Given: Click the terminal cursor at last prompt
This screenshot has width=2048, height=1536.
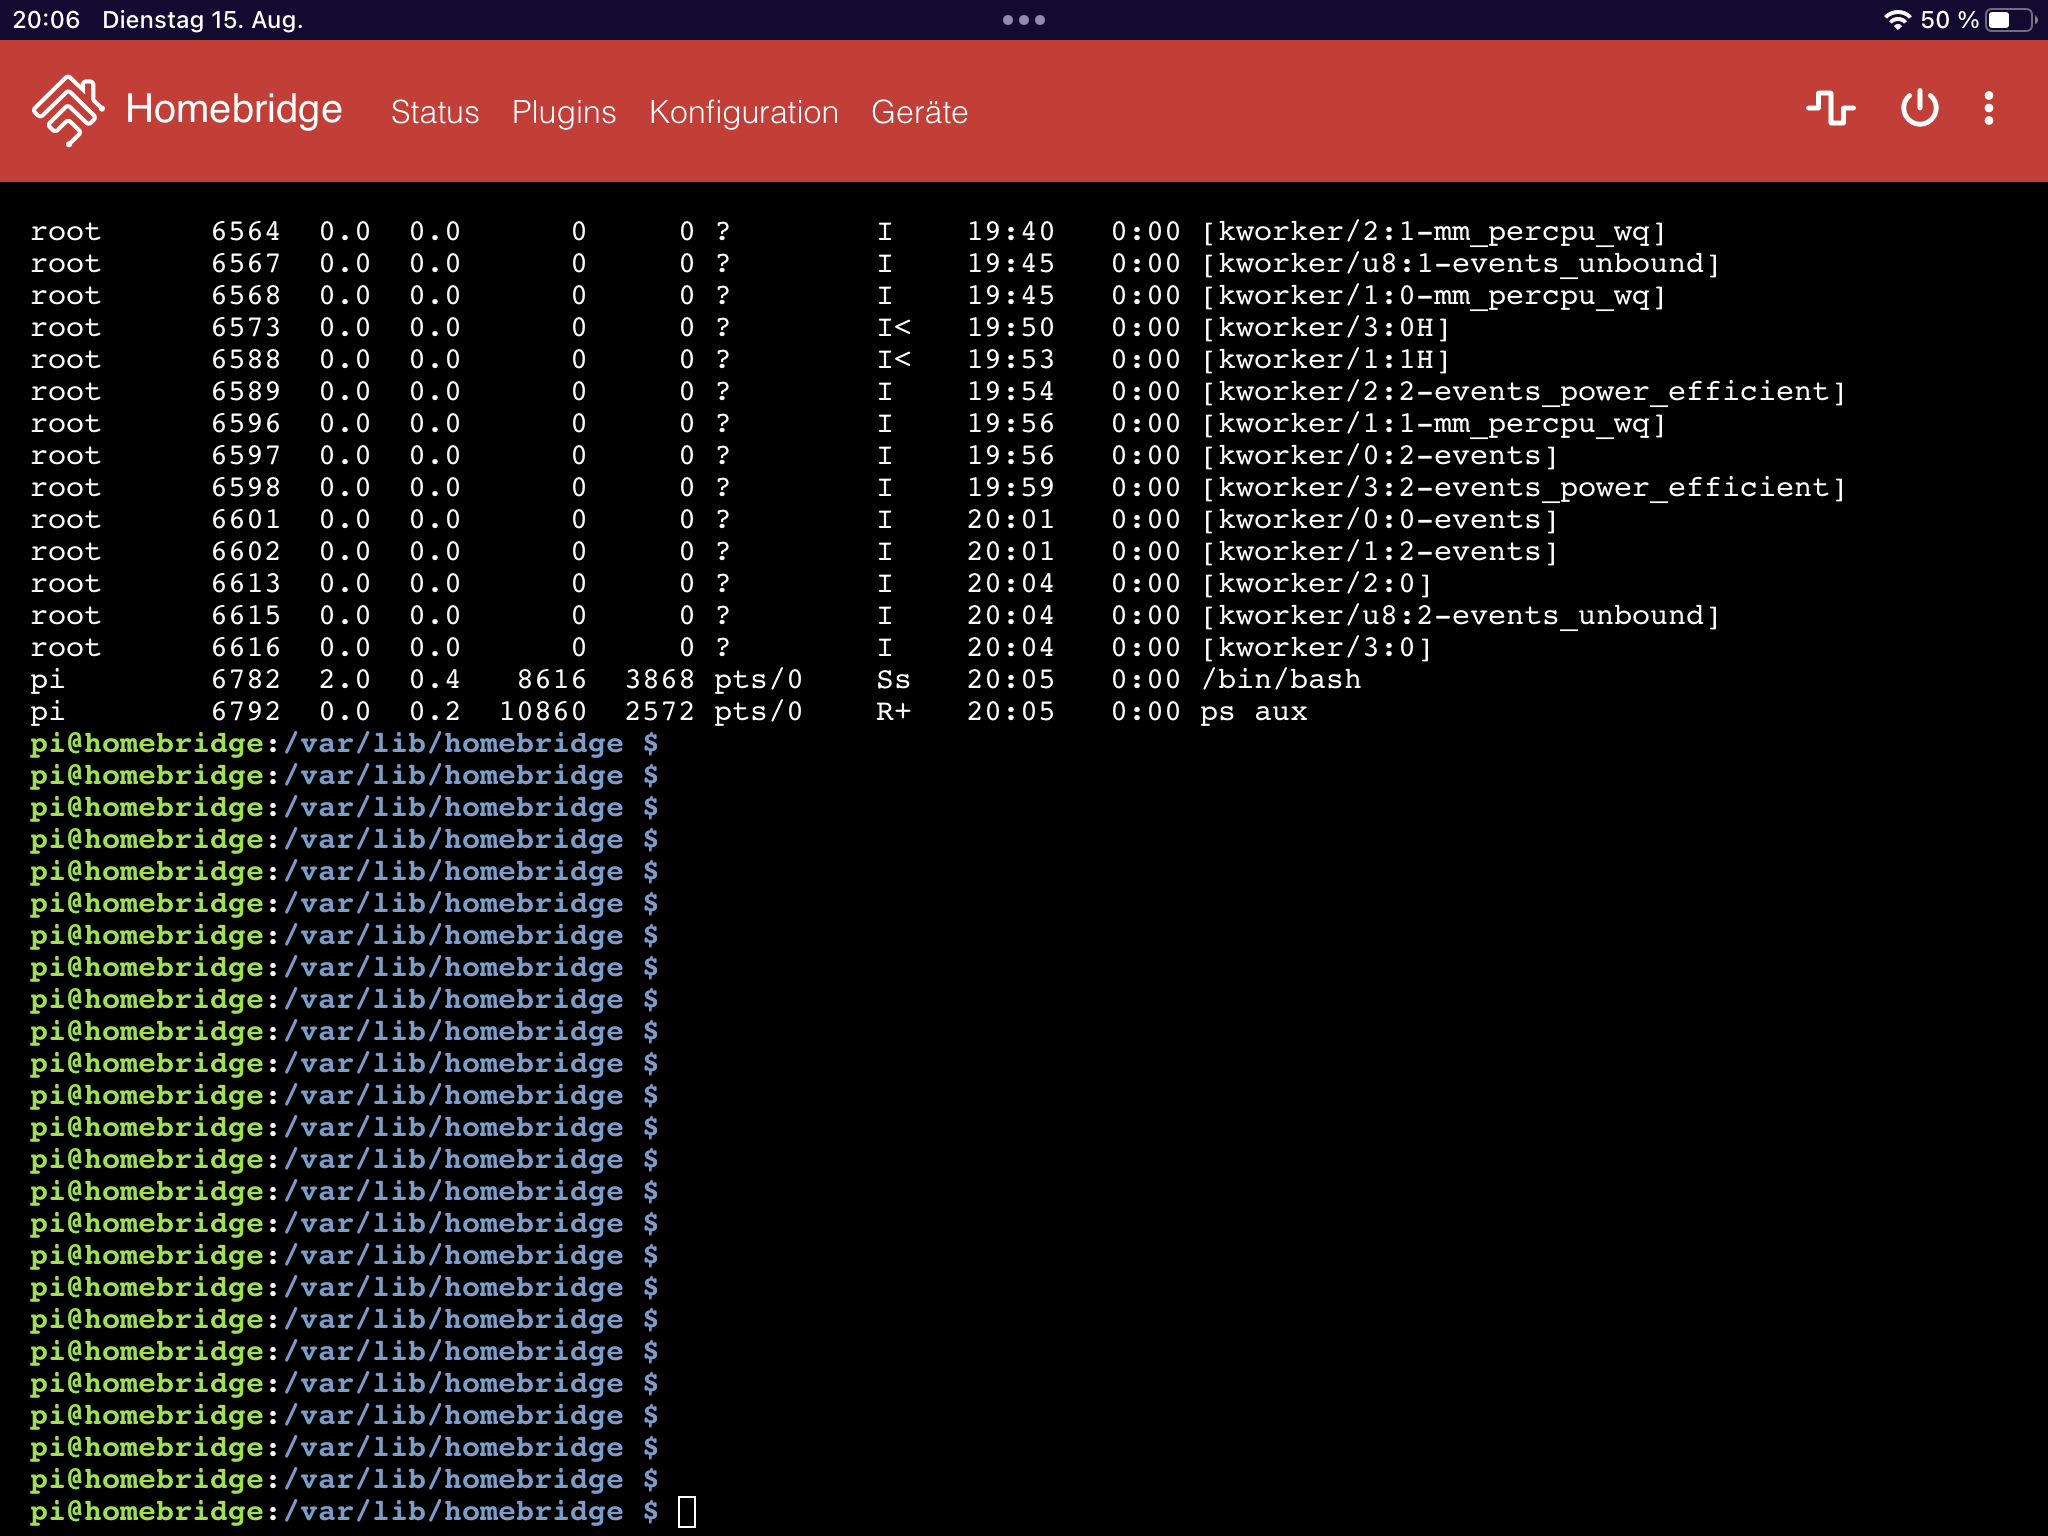Looking at the screenshot, I should [x=687, y=1511].
